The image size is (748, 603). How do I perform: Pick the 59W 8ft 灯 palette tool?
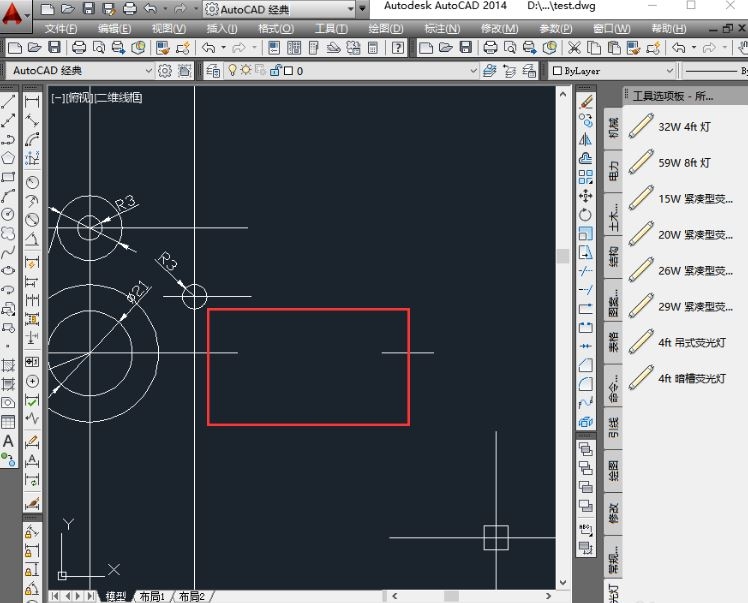[670, 163]
